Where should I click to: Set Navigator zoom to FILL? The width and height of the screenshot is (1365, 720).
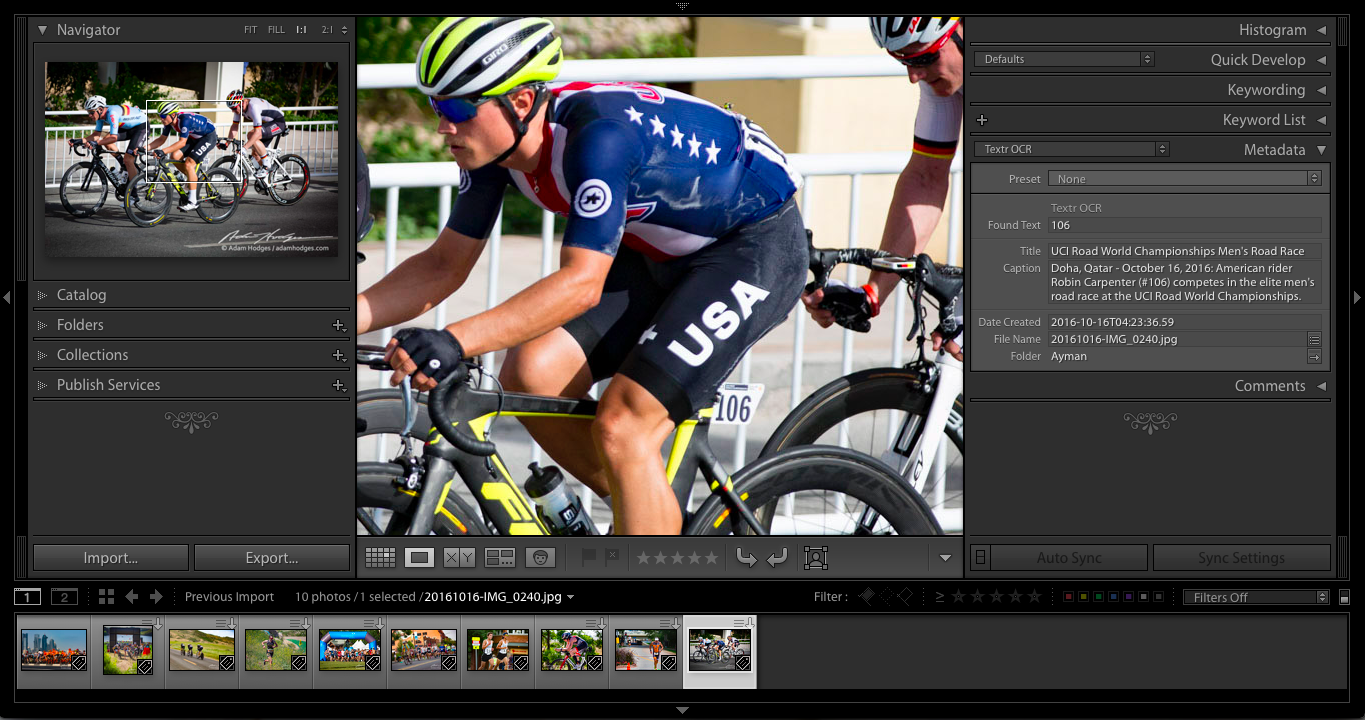pyautogui.click(x=276, y=30)
